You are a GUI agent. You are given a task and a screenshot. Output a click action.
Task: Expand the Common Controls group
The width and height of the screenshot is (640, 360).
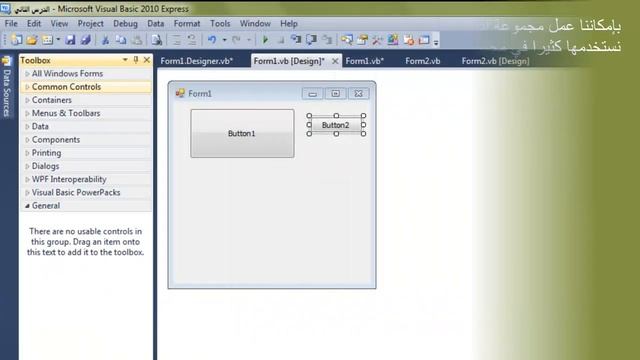(86, 87)
